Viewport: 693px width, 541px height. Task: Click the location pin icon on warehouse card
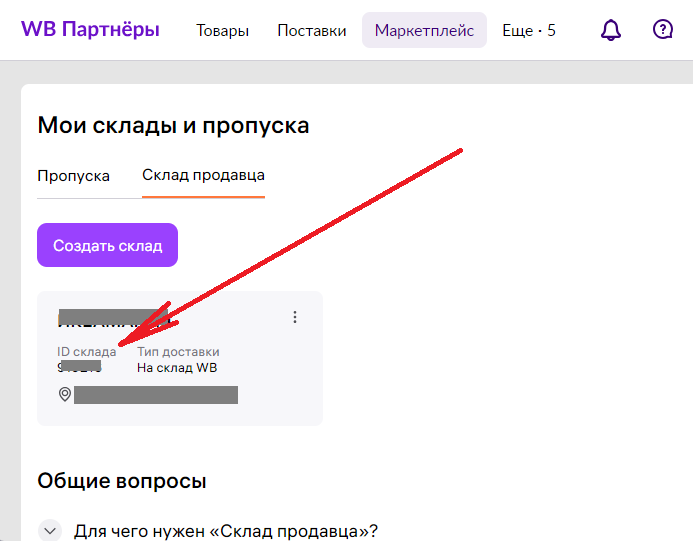(65, 394)
